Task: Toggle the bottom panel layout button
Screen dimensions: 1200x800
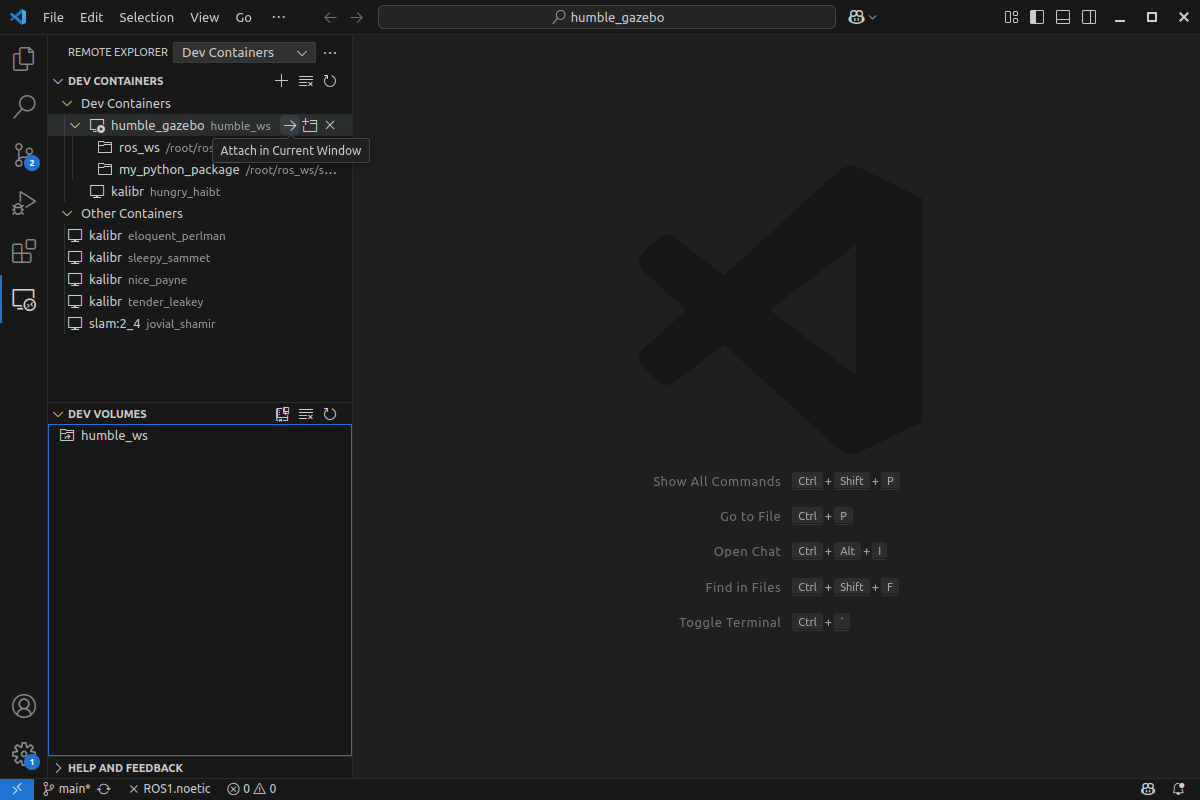Action: click(1063, 17)
